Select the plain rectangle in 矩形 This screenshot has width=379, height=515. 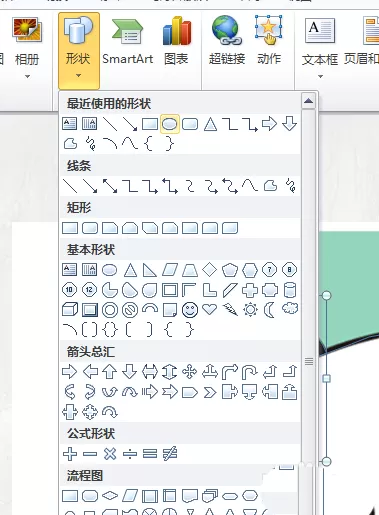pyautogui.click(x=70, y=228)
